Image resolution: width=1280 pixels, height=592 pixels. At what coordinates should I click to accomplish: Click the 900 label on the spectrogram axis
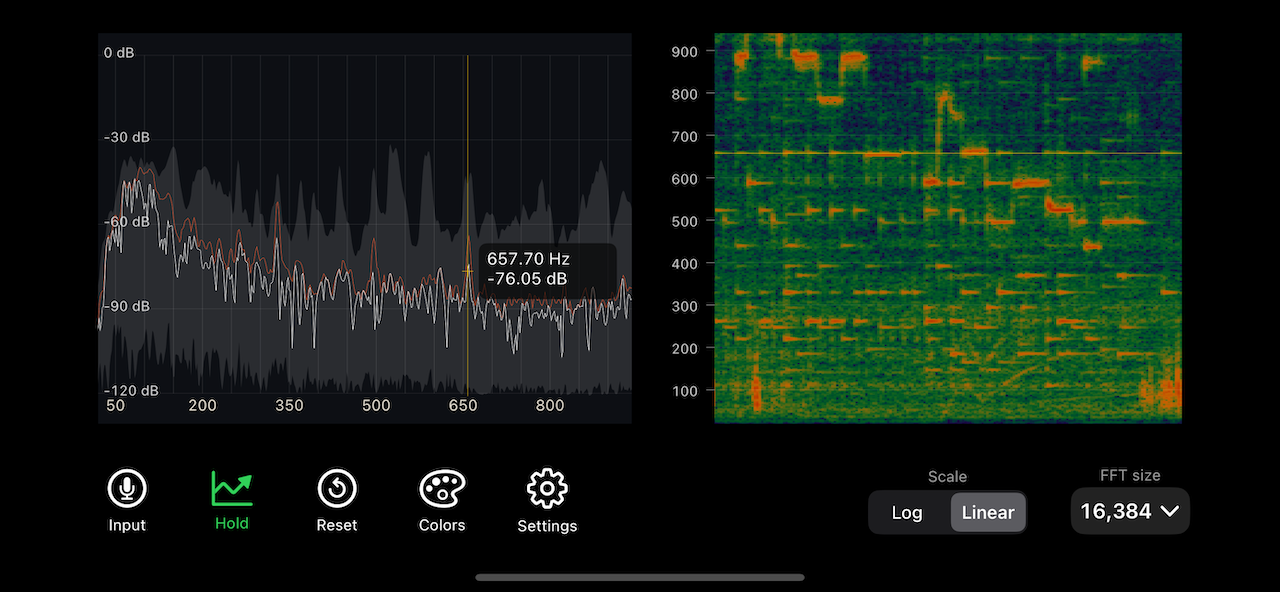[685, 51]
